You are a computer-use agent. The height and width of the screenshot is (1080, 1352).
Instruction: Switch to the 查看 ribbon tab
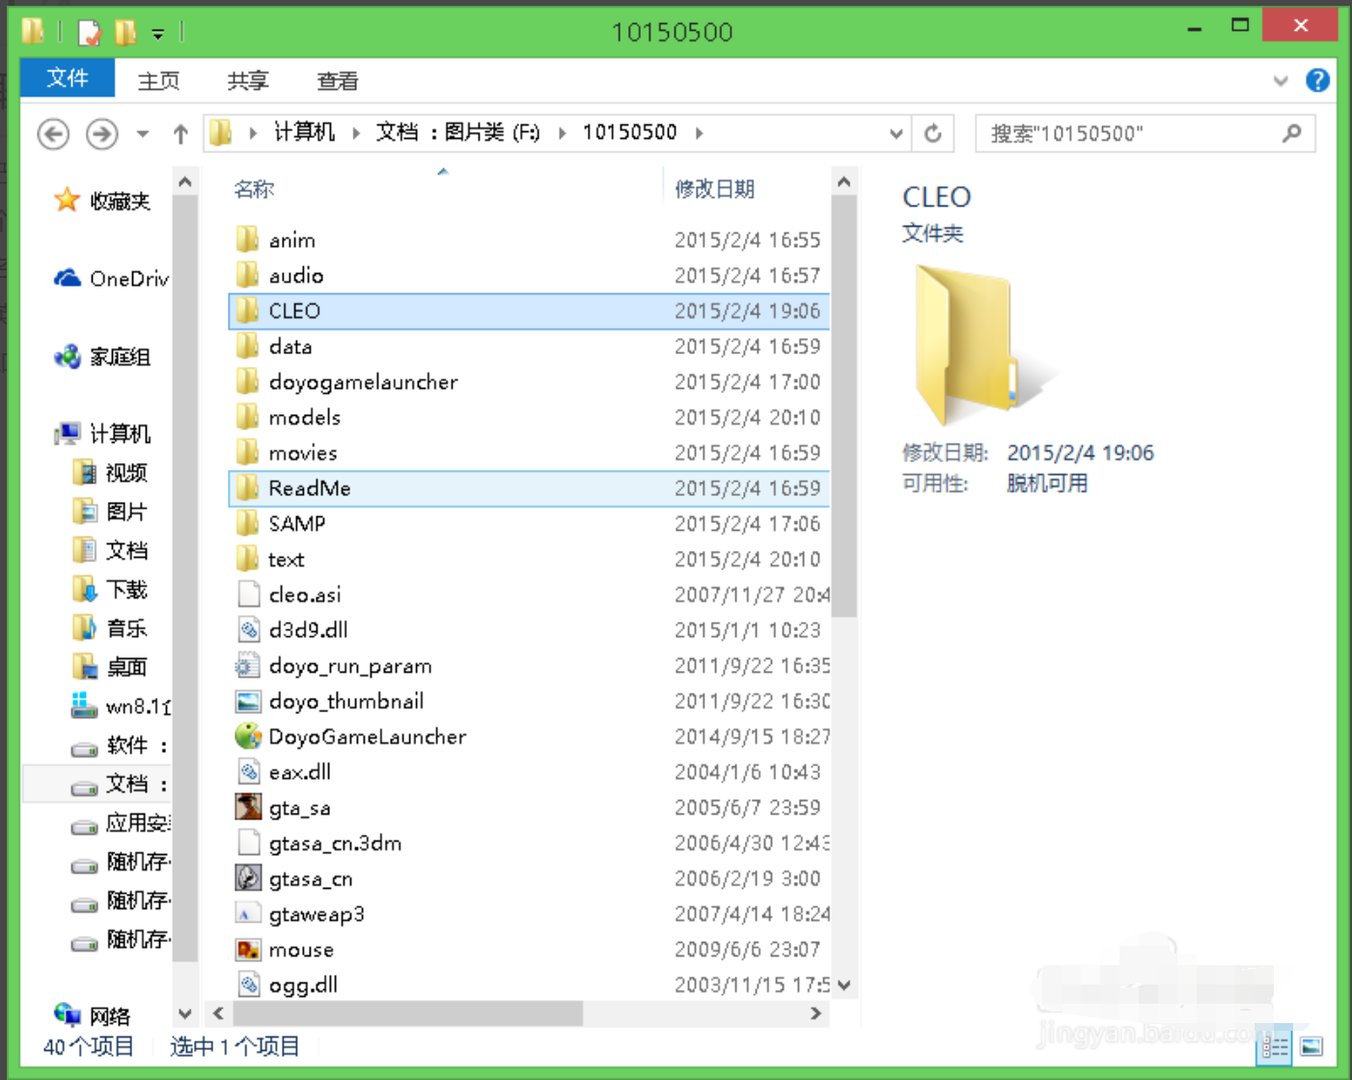pyautogui.click(x=337, y=81)
